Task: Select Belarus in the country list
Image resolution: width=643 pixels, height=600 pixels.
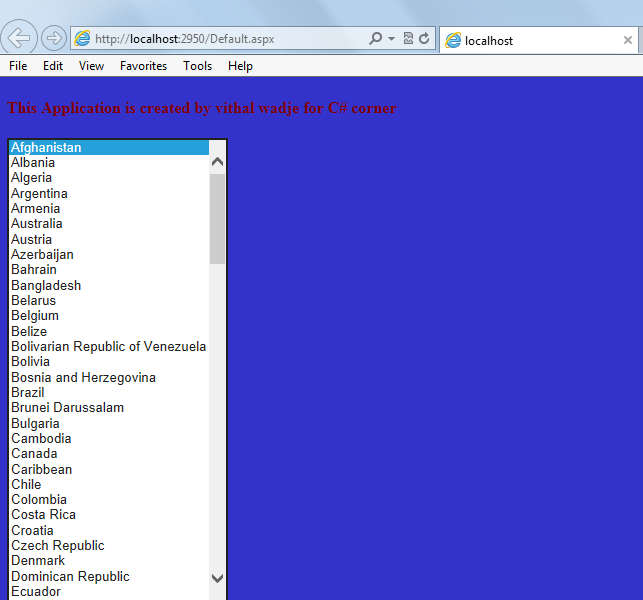Action: [x=109, y=300]
